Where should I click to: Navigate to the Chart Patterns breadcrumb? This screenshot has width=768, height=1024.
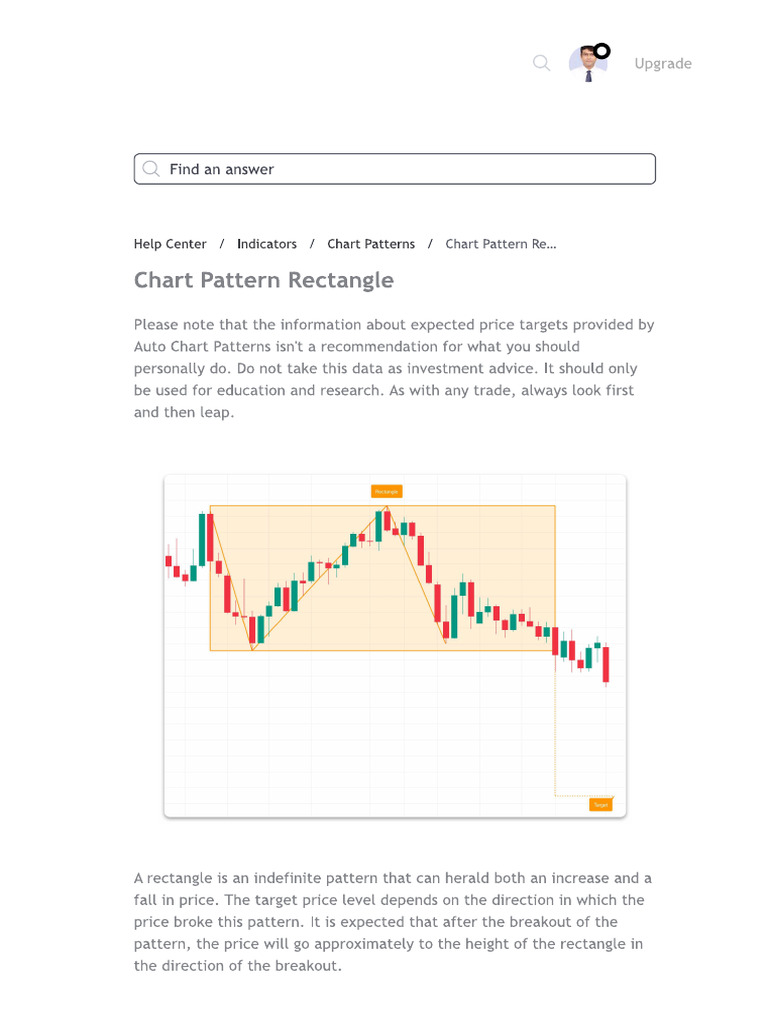371,244
